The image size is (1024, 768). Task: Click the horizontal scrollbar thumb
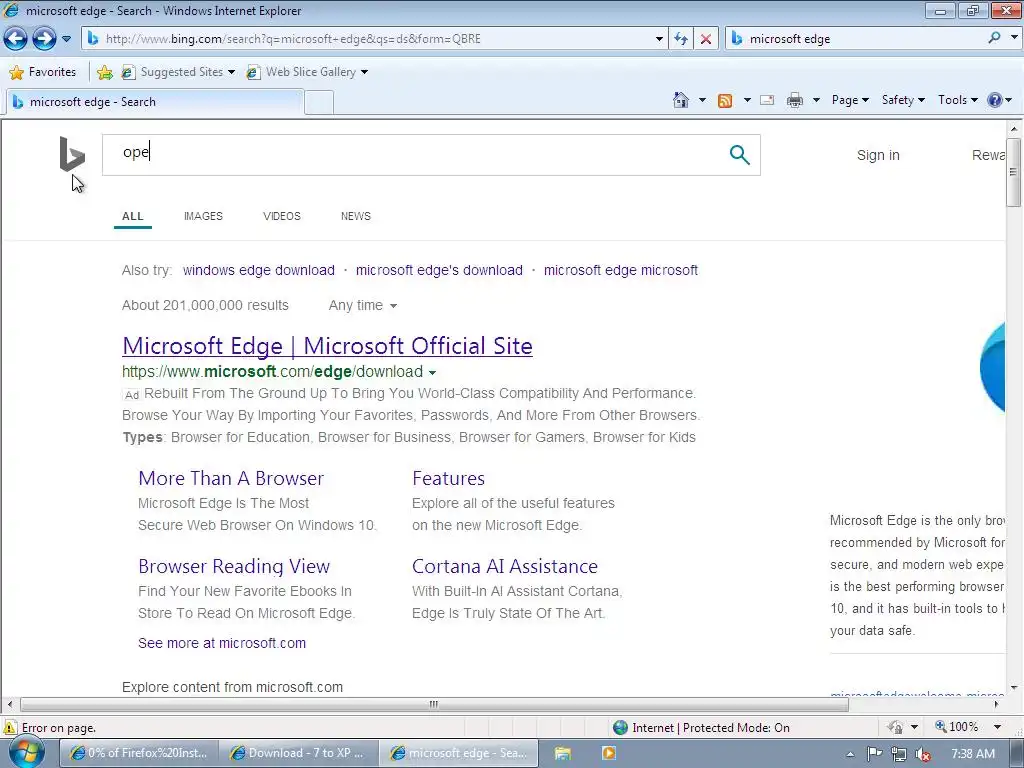(x=434, y=705)
